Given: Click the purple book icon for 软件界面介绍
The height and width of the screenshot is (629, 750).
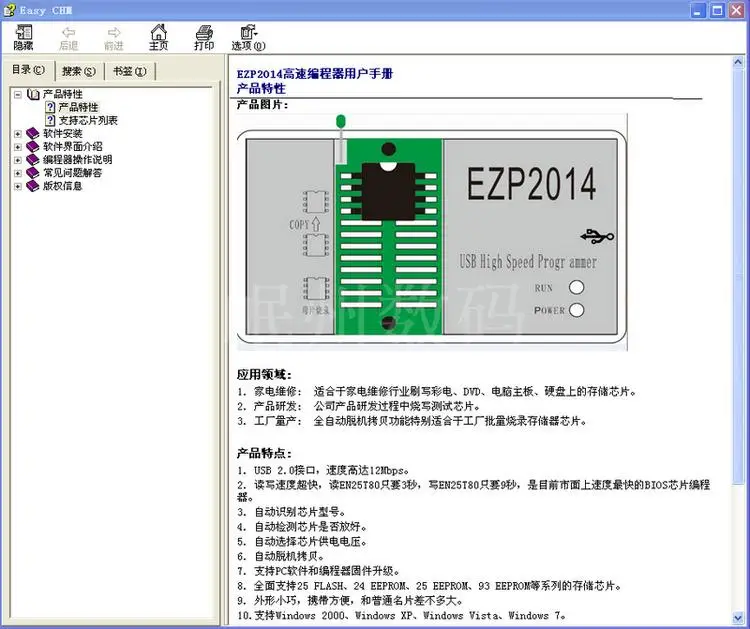Looking at the screenshot, I should tap(33, 146).
